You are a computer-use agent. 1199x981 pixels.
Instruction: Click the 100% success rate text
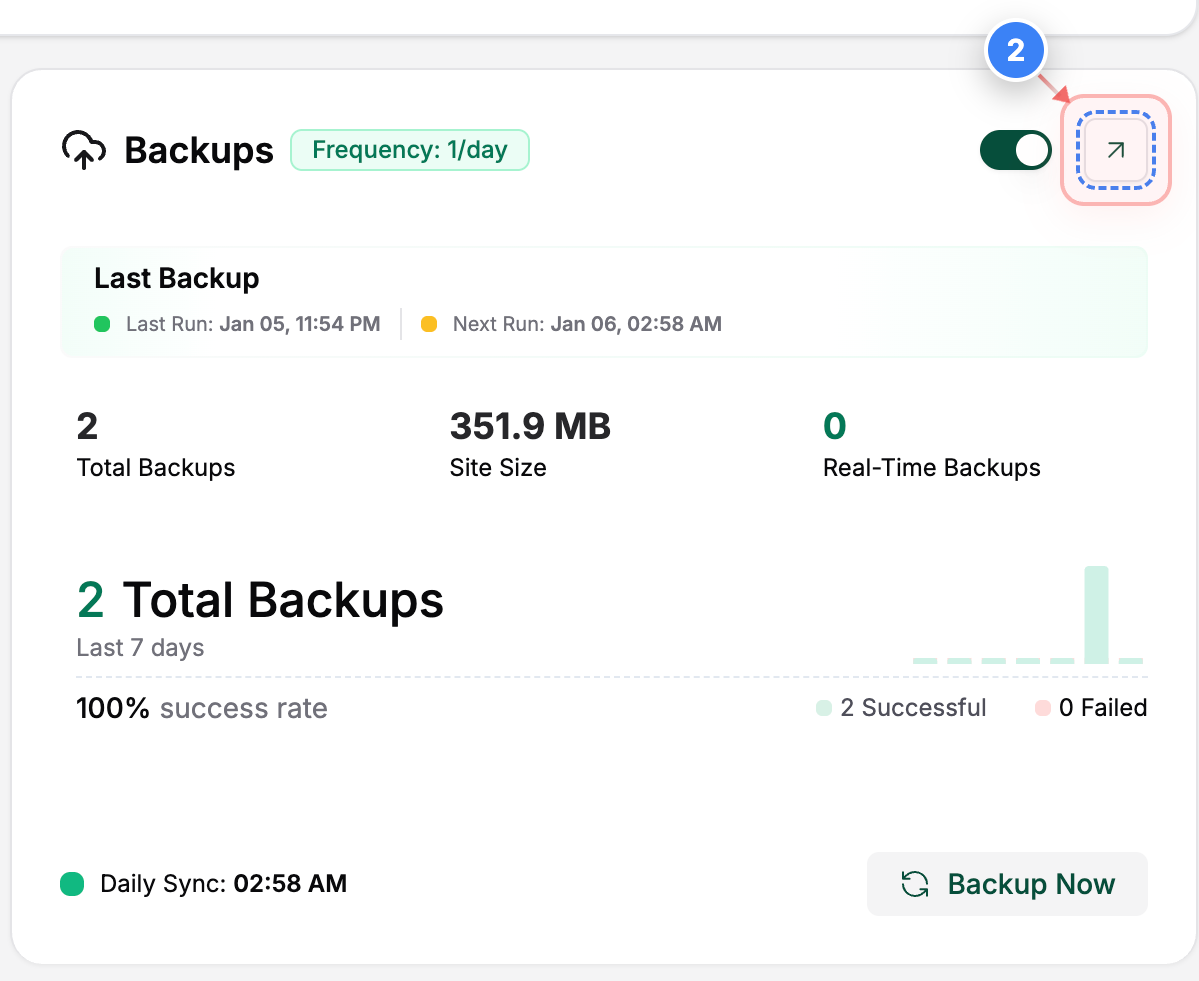click(x=202, y=708)
